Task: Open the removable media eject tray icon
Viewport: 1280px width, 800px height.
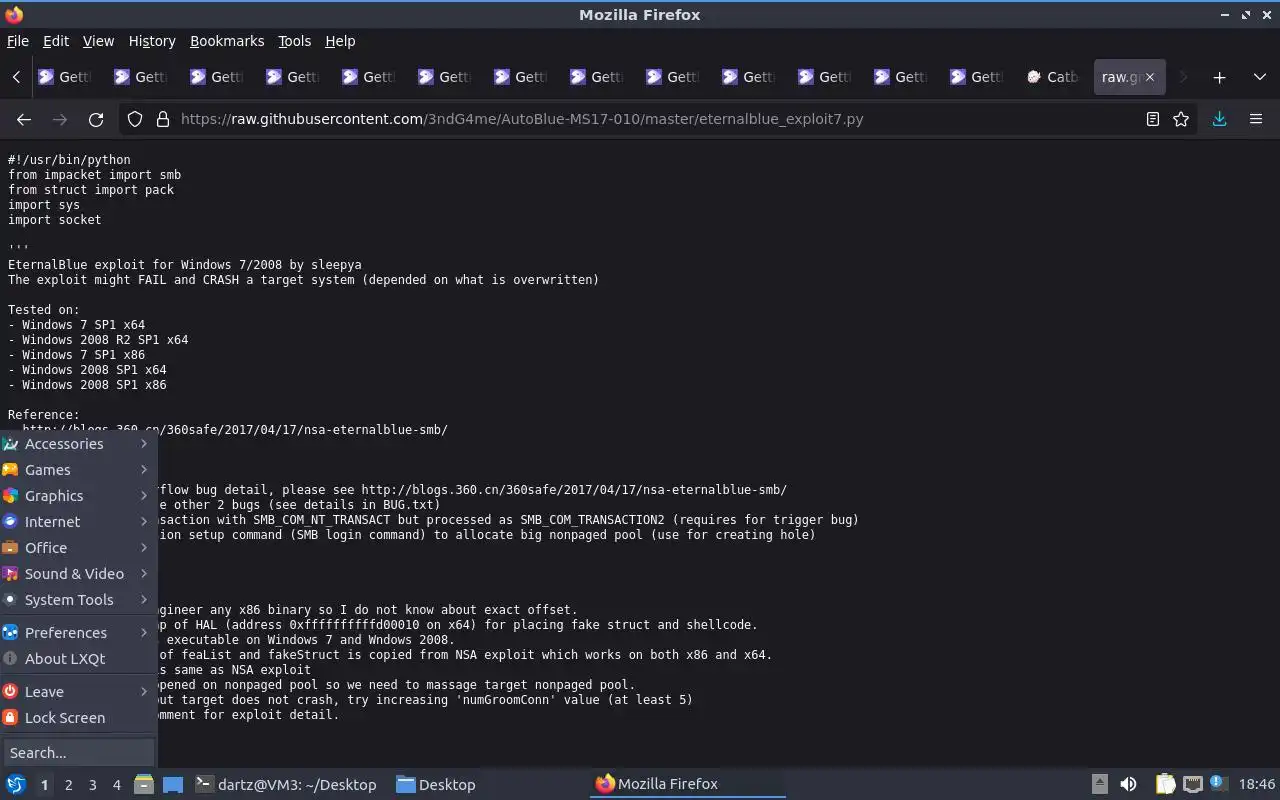Action: (x=1099, y=784)
